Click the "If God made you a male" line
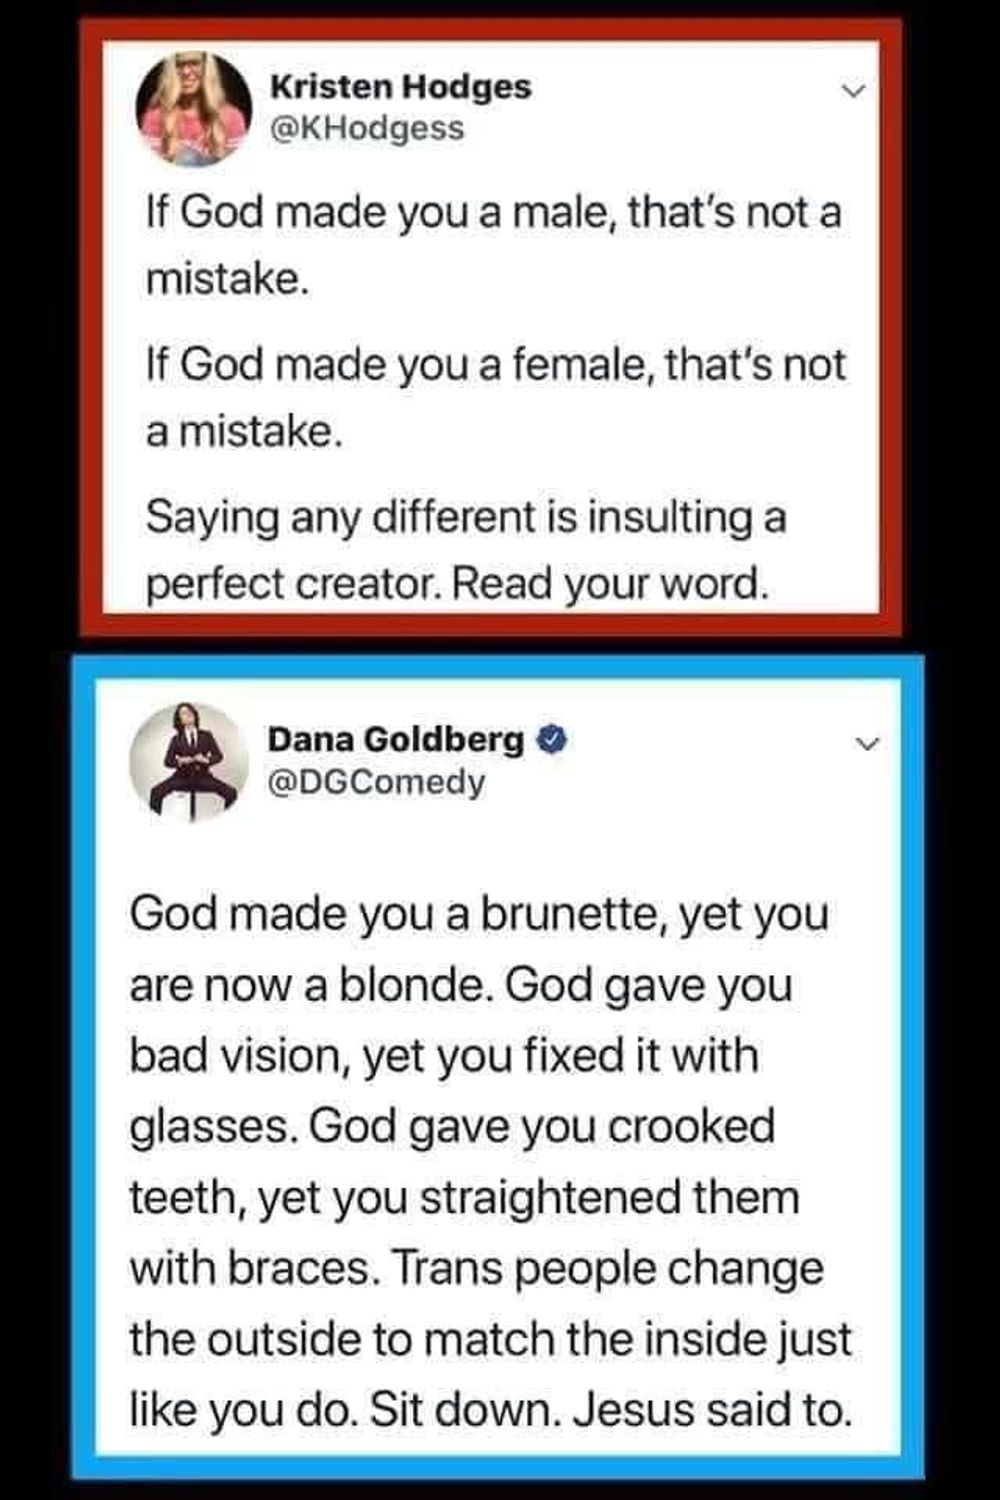The image size is (1000, 1500). [x=493, y=213]
